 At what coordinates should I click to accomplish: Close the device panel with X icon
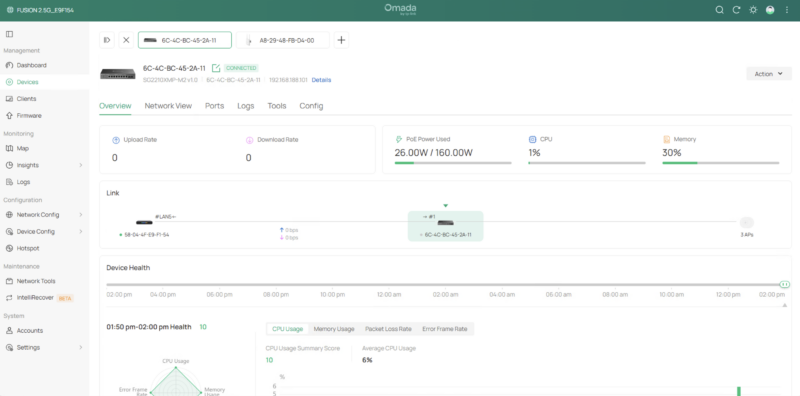point(126,40)
